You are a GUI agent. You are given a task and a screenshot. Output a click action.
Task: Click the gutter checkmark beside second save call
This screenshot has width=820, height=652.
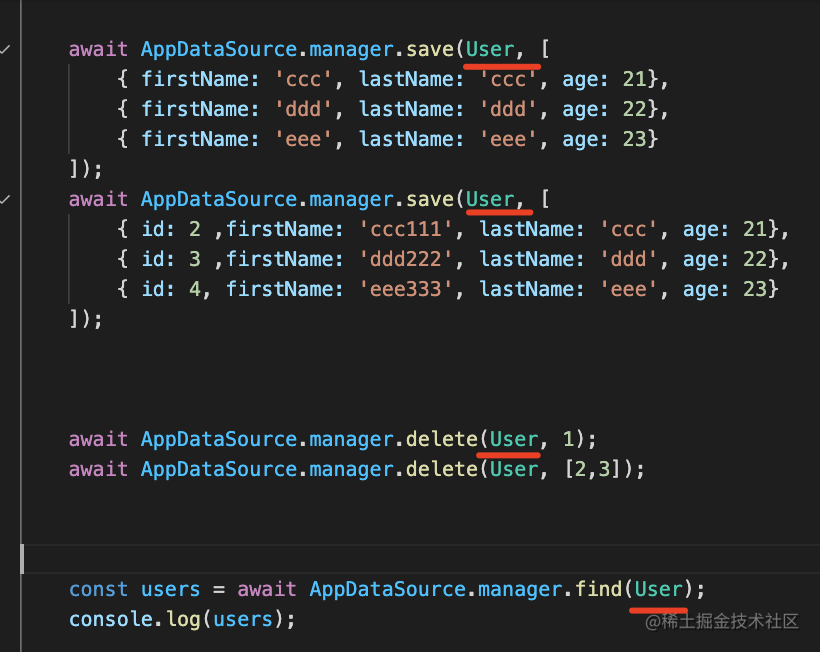6,199
